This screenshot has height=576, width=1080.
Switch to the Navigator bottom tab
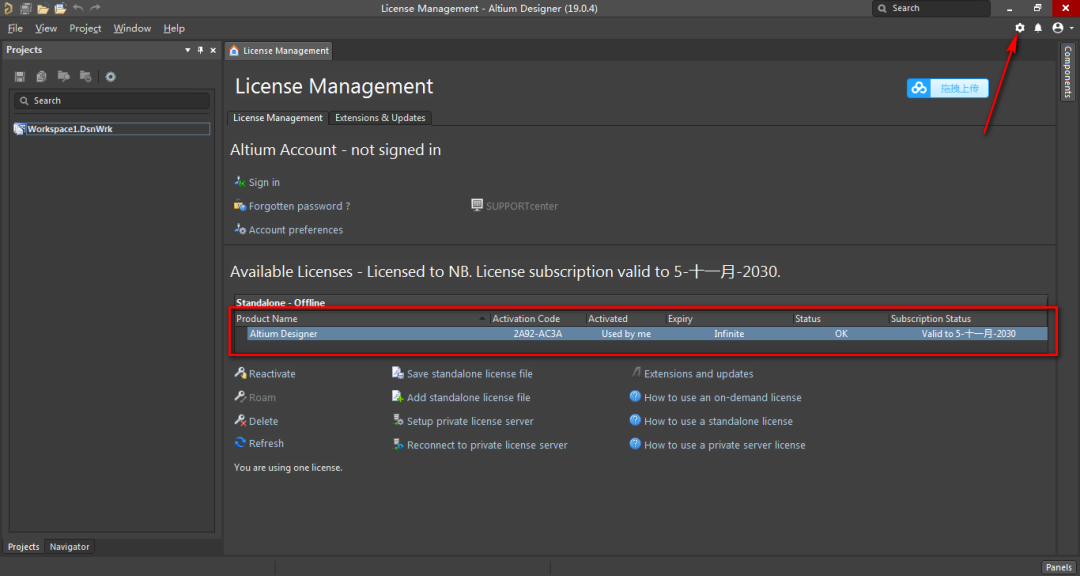70,546
